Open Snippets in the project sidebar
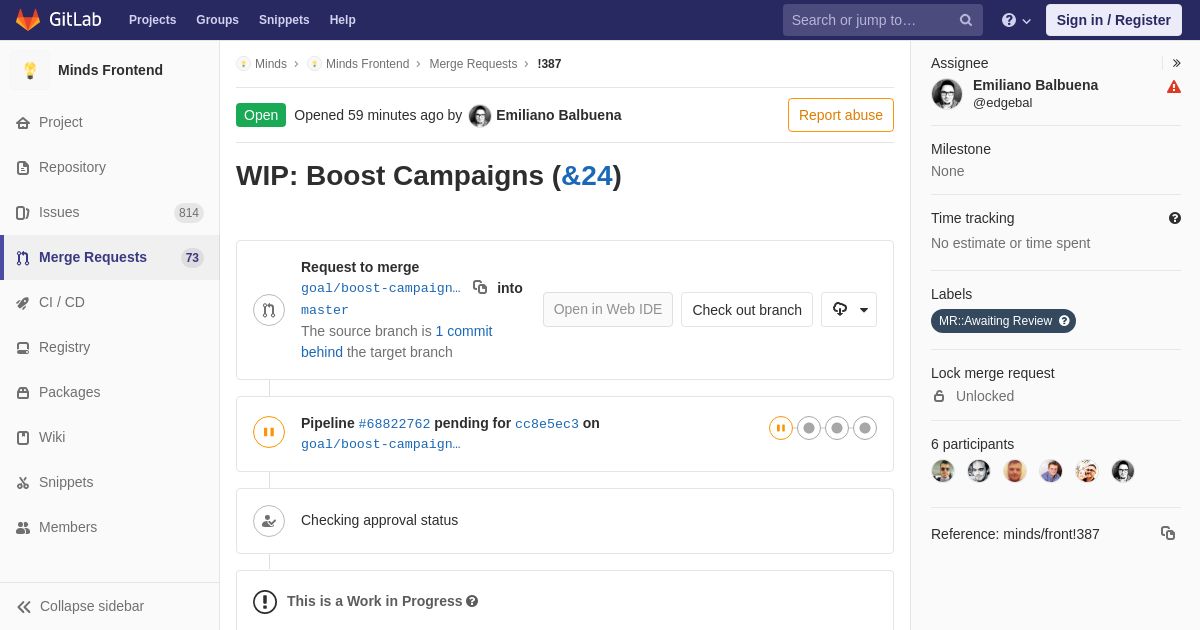1200x630 pixels. (110, 482)
